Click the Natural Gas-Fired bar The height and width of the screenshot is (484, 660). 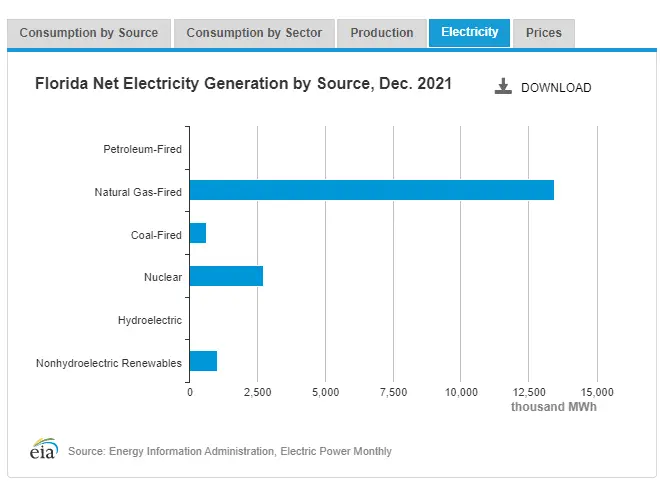click(x=372, y=190)
